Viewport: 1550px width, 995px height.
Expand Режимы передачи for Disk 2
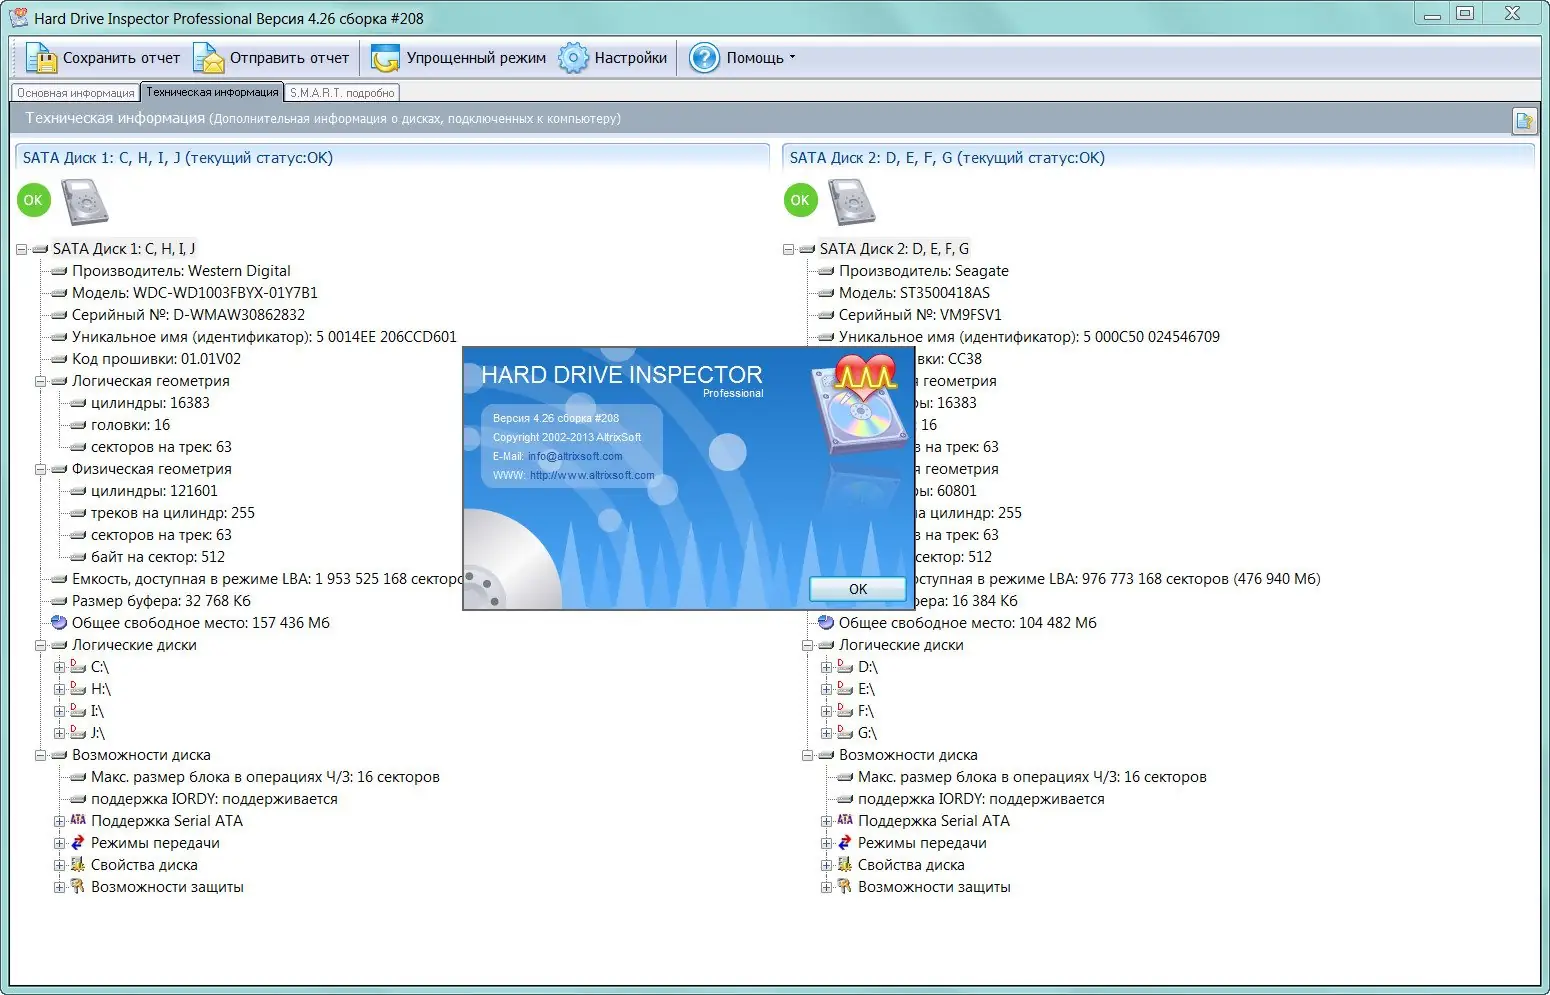pyautogui.click(x=826, y=843)
